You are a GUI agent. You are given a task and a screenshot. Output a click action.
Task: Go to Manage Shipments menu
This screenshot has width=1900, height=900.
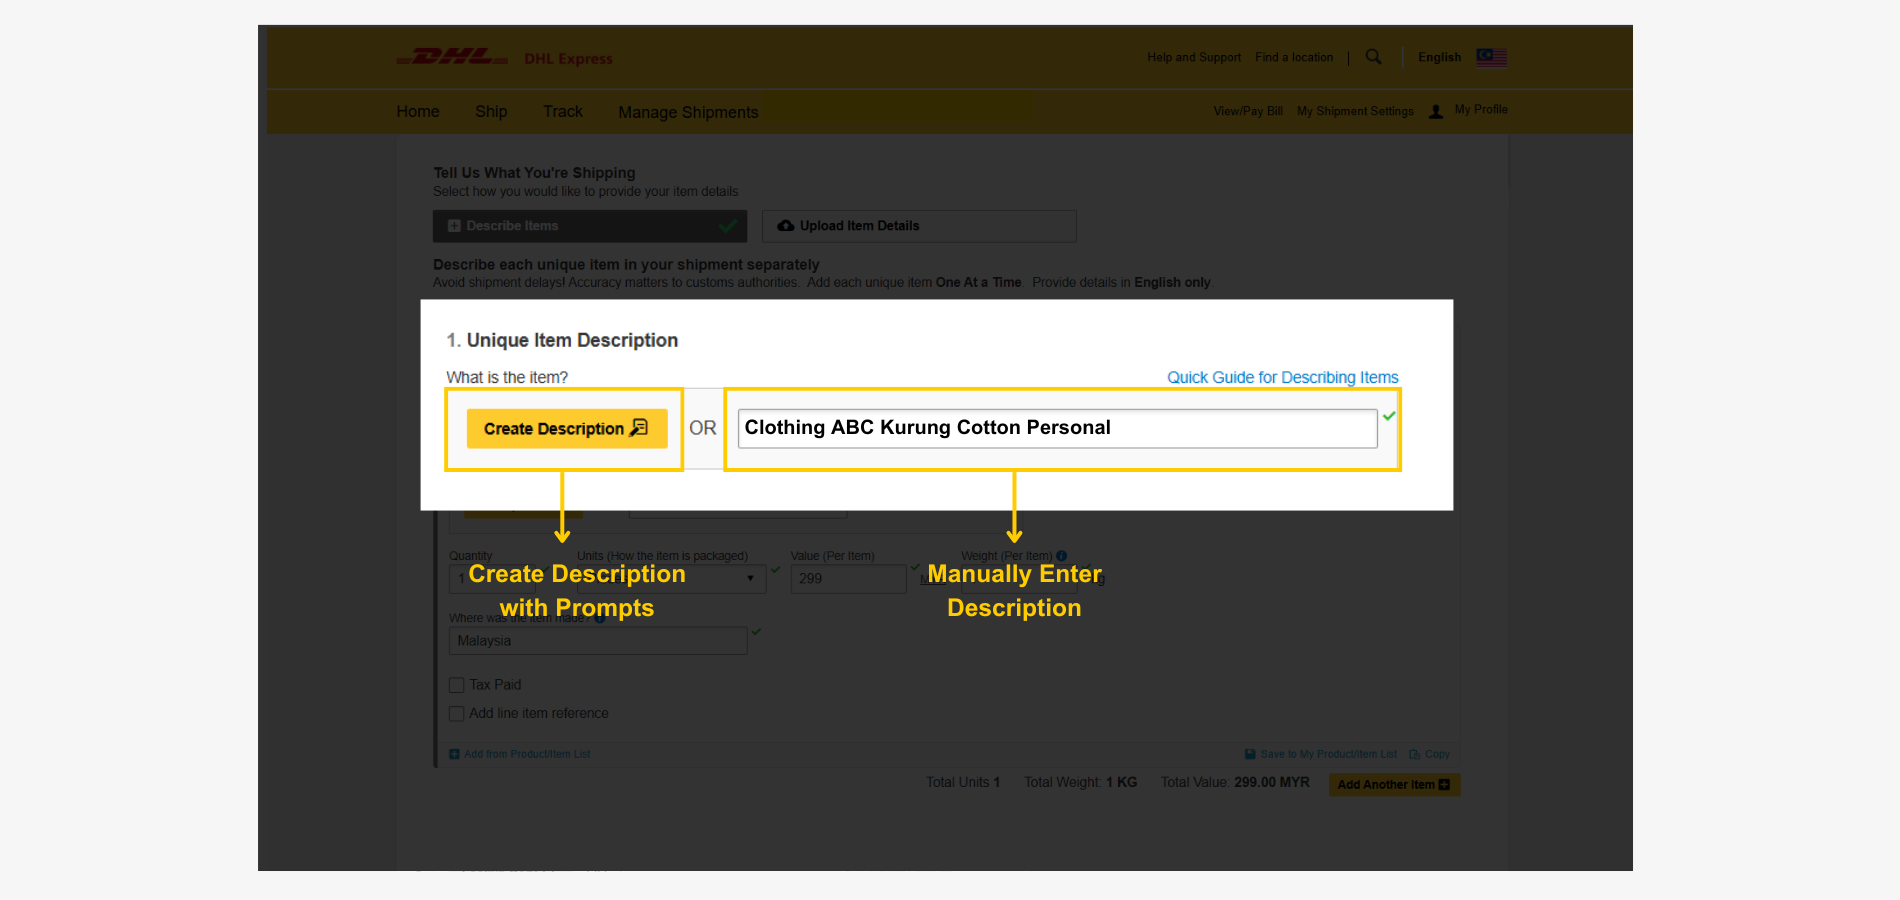(688, 112)
